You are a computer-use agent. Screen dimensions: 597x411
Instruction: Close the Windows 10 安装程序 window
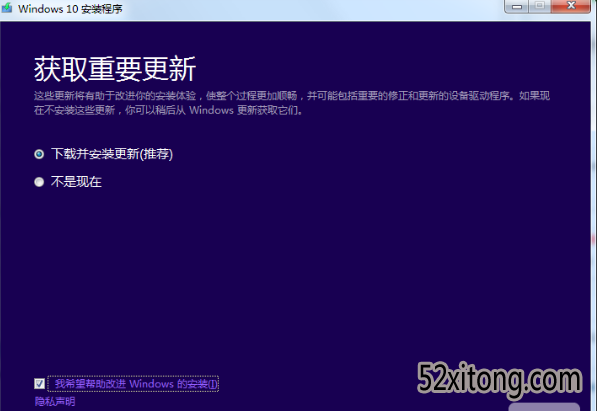click(x=571, y=6)
